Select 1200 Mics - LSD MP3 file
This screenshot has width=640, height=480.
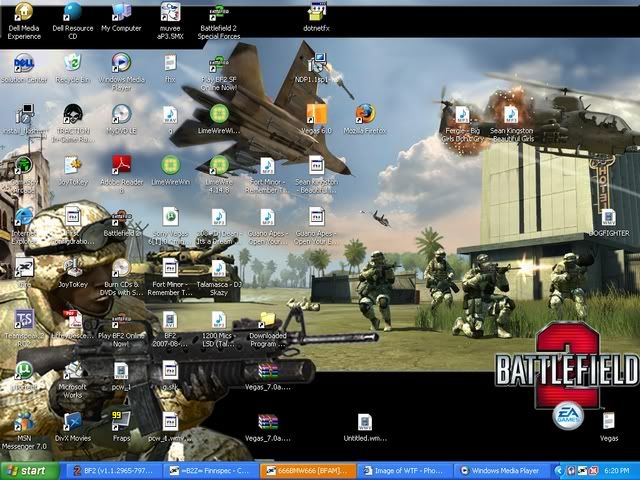click(219, 329)
